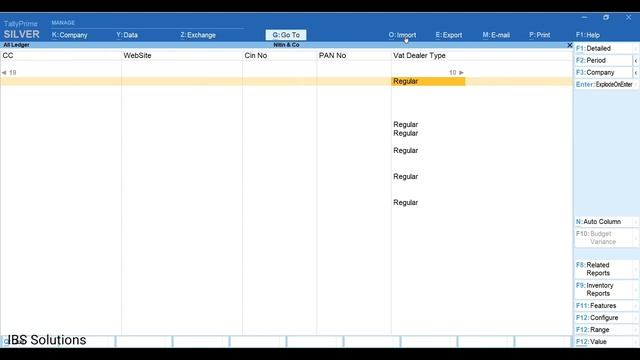640x360 pixels.
Task: Open the O: Import menu
Action: [x=402, y=35]
